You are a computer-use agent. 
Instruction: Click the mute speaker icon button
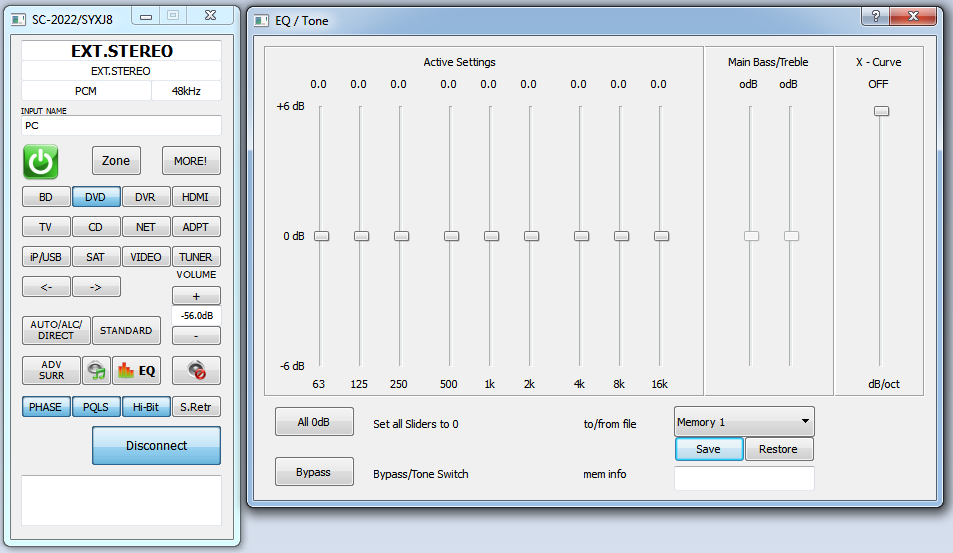(196, 371)
